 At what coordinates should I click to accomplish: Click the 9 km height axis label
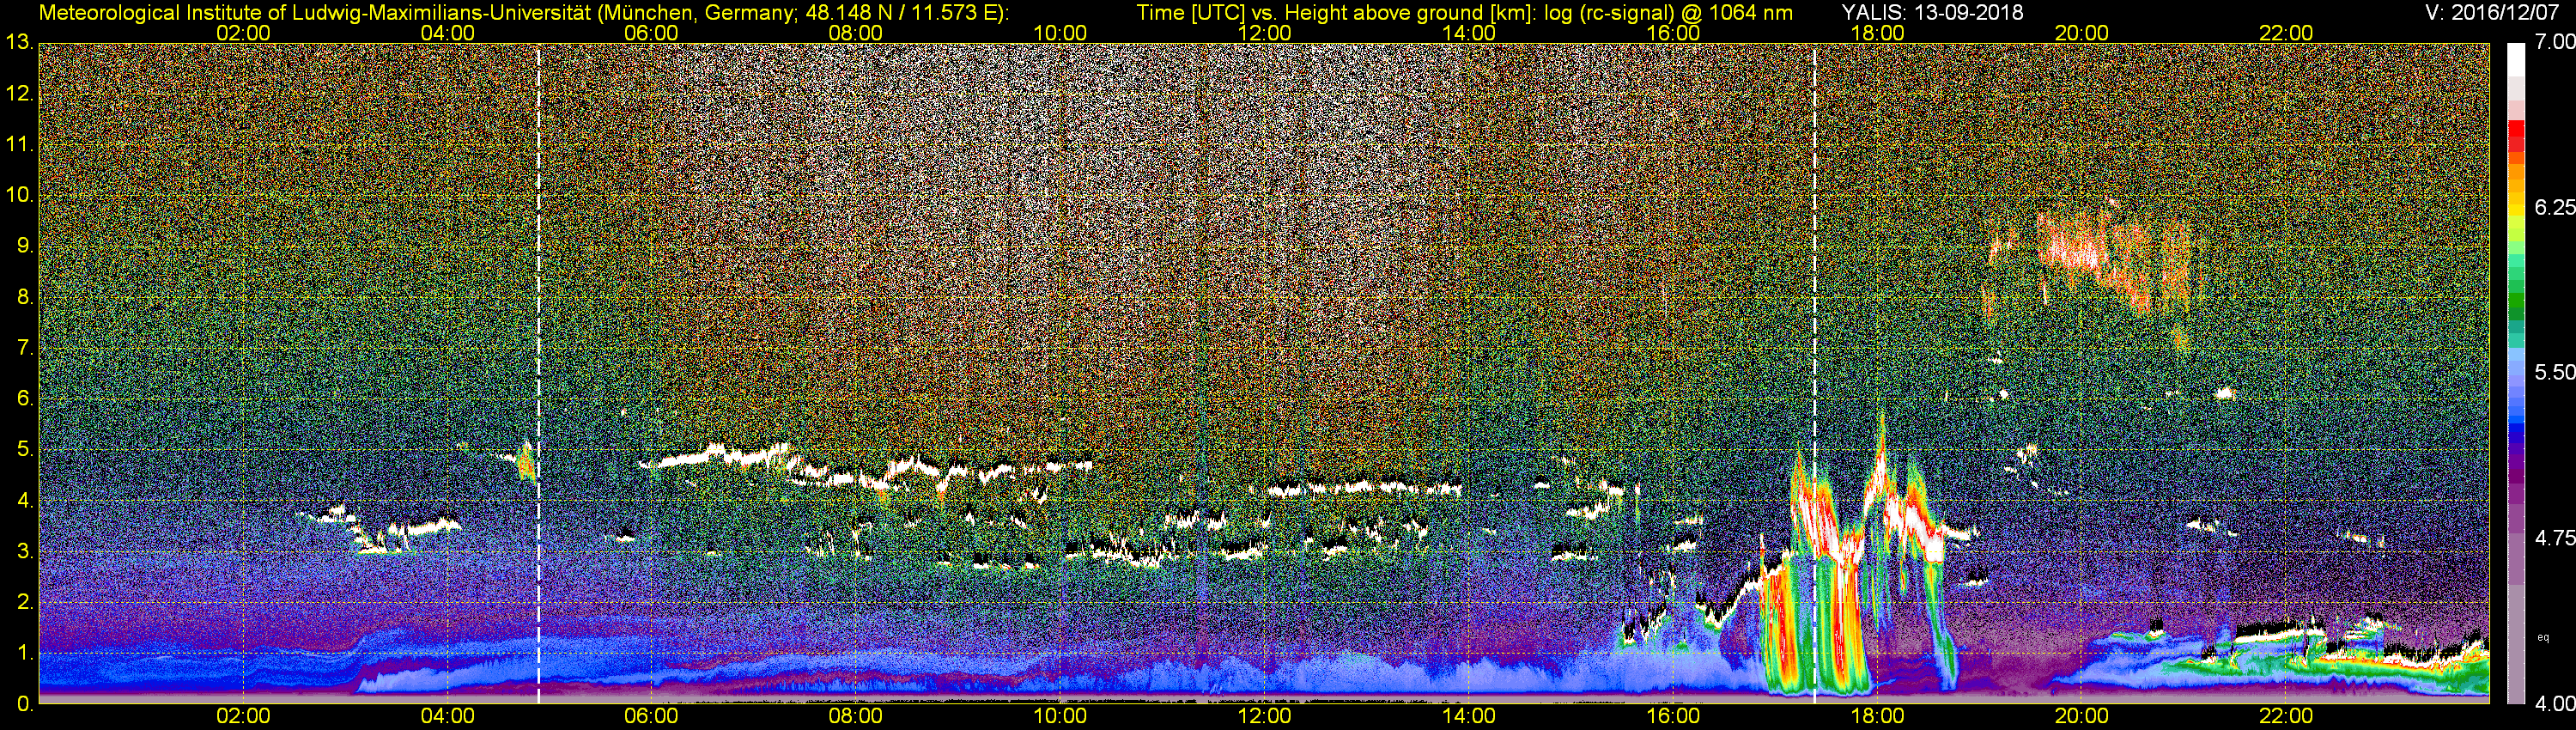(x=24, y=246)
